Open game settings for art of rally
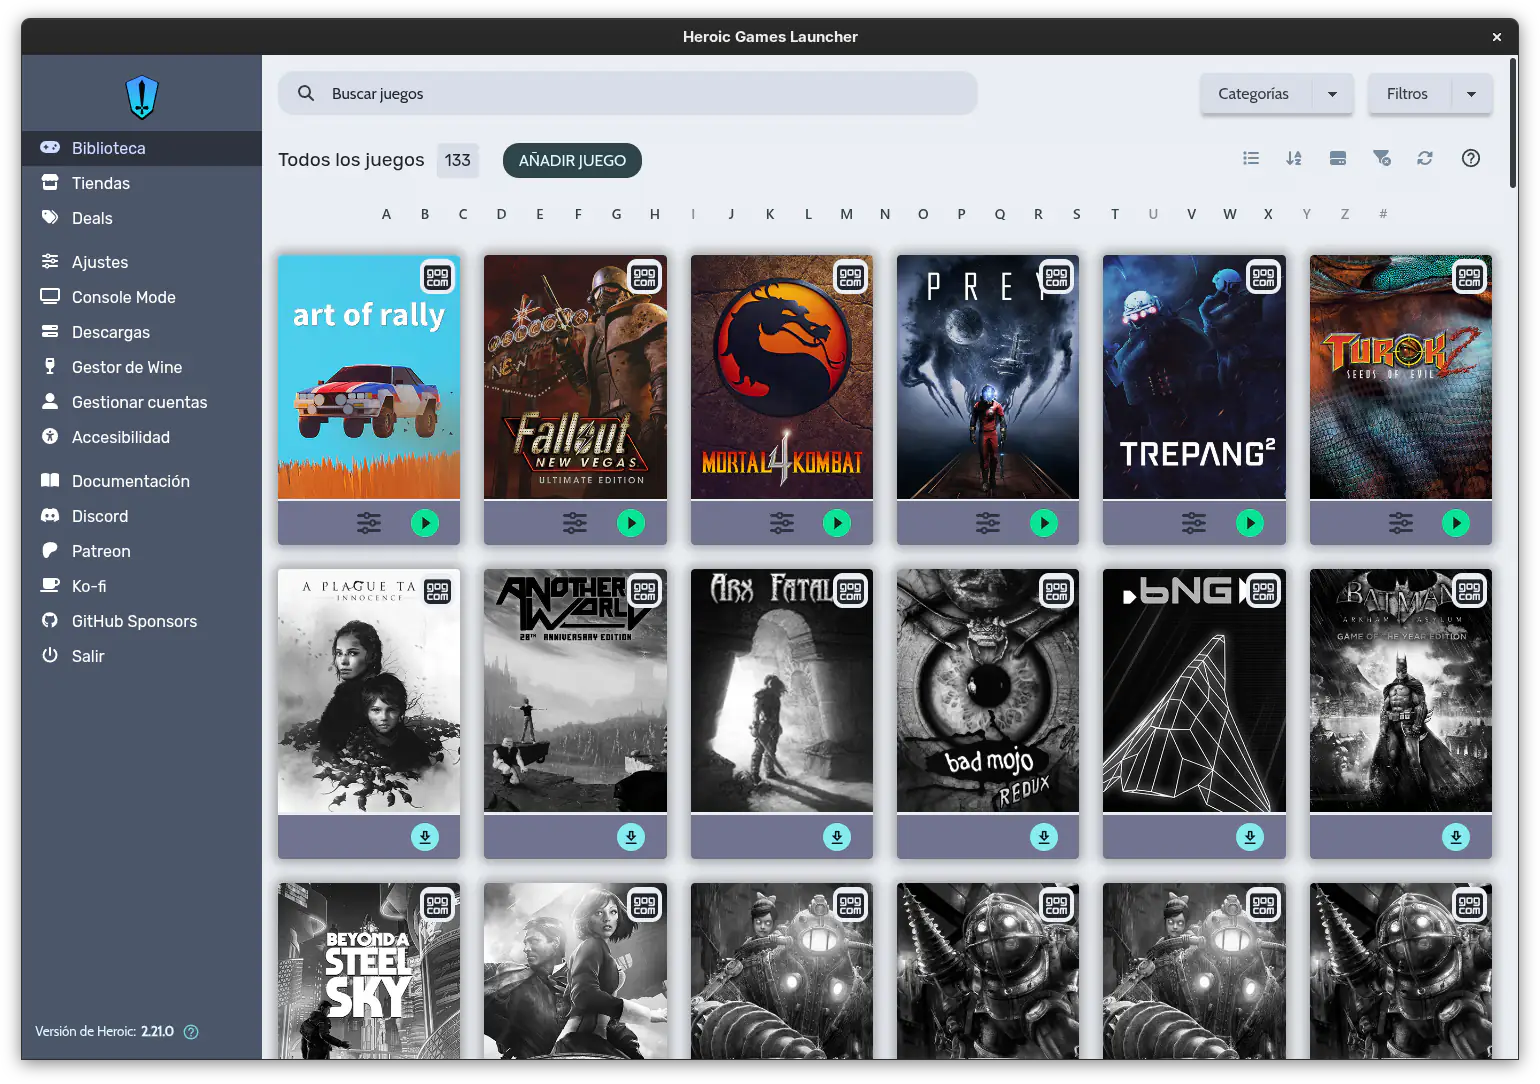Screen dimensions: 1540x1084 tap(369, 522)
